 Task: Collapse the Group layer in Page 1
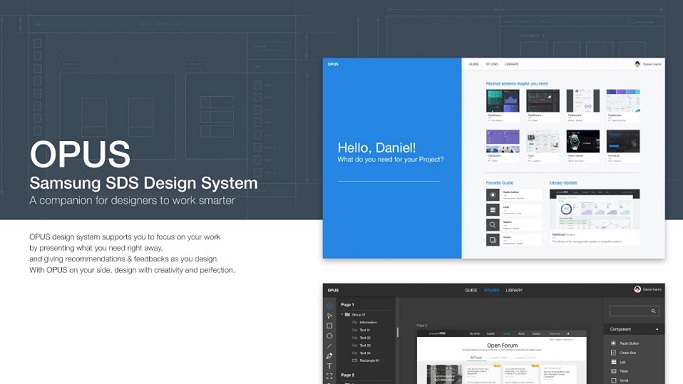click(x=342, y=314)
